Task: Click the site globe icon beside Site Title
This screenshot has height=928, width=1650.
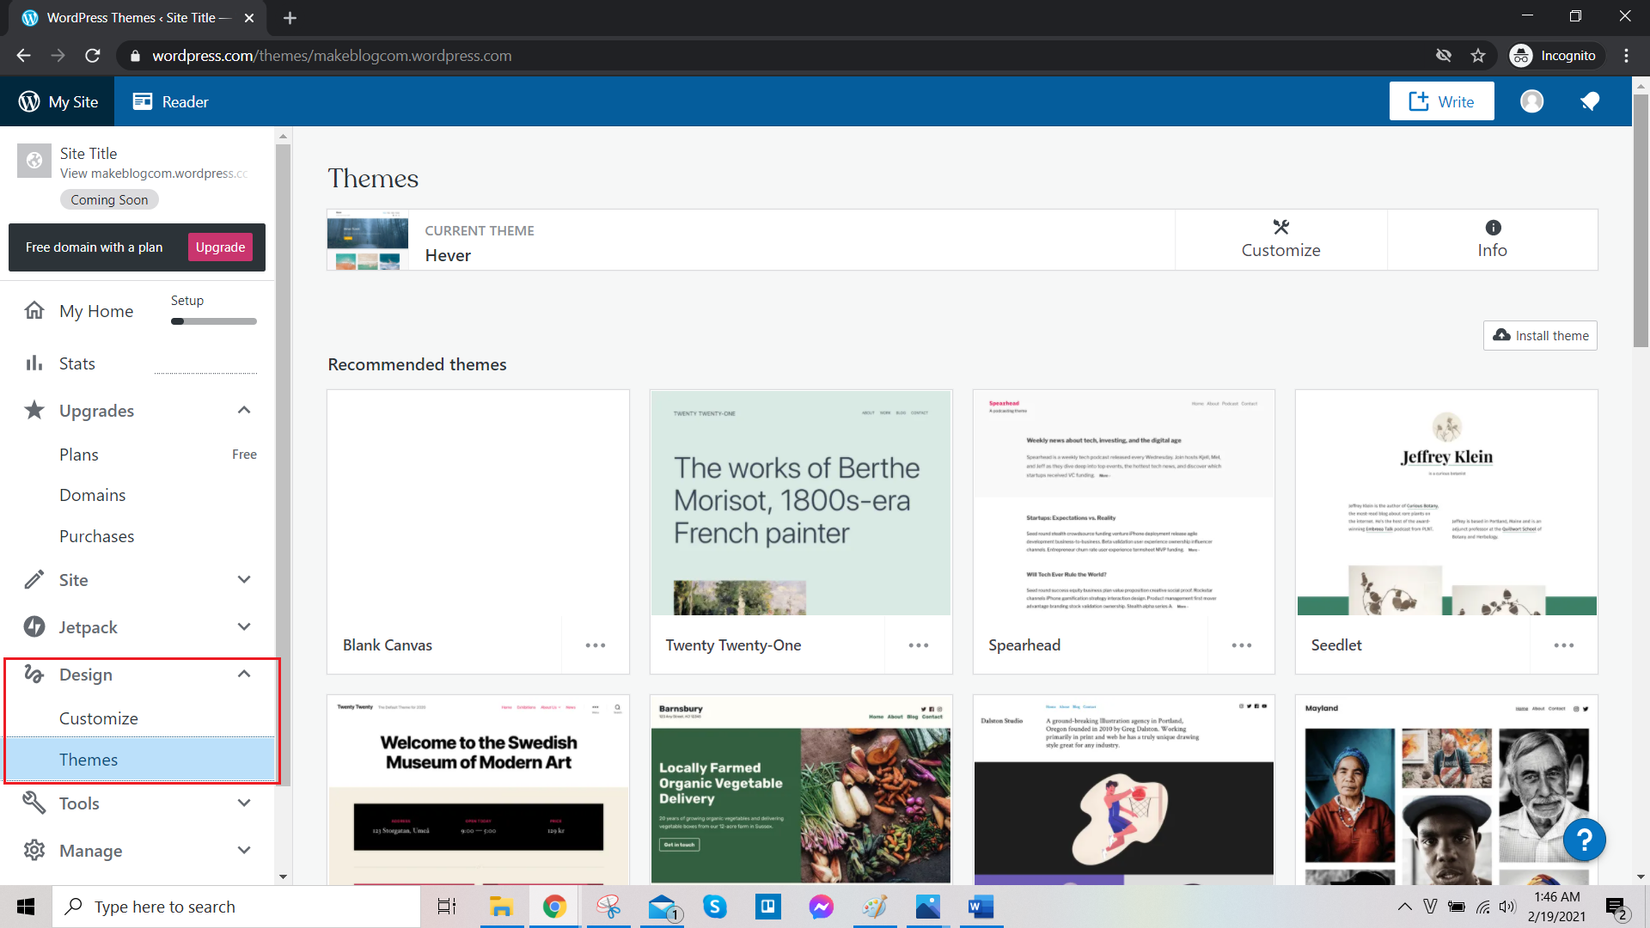Action: 34,160
